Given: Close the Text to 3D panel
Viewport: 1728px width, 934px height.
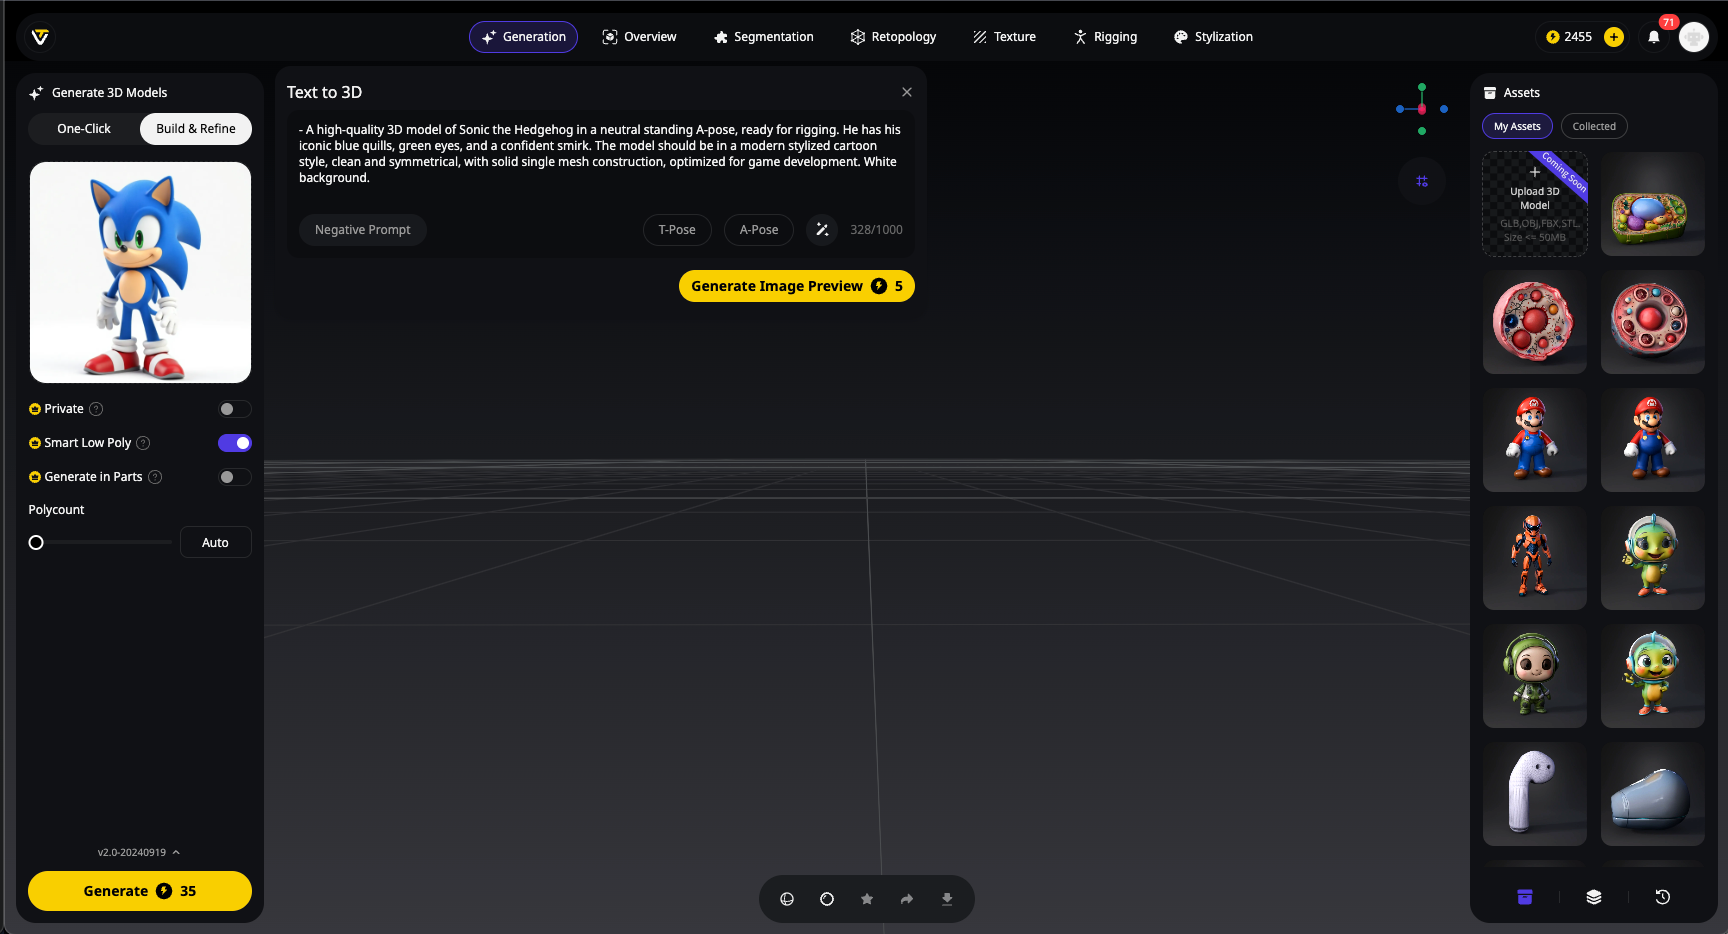Looking at the screenshot, I should click(907, 92).
